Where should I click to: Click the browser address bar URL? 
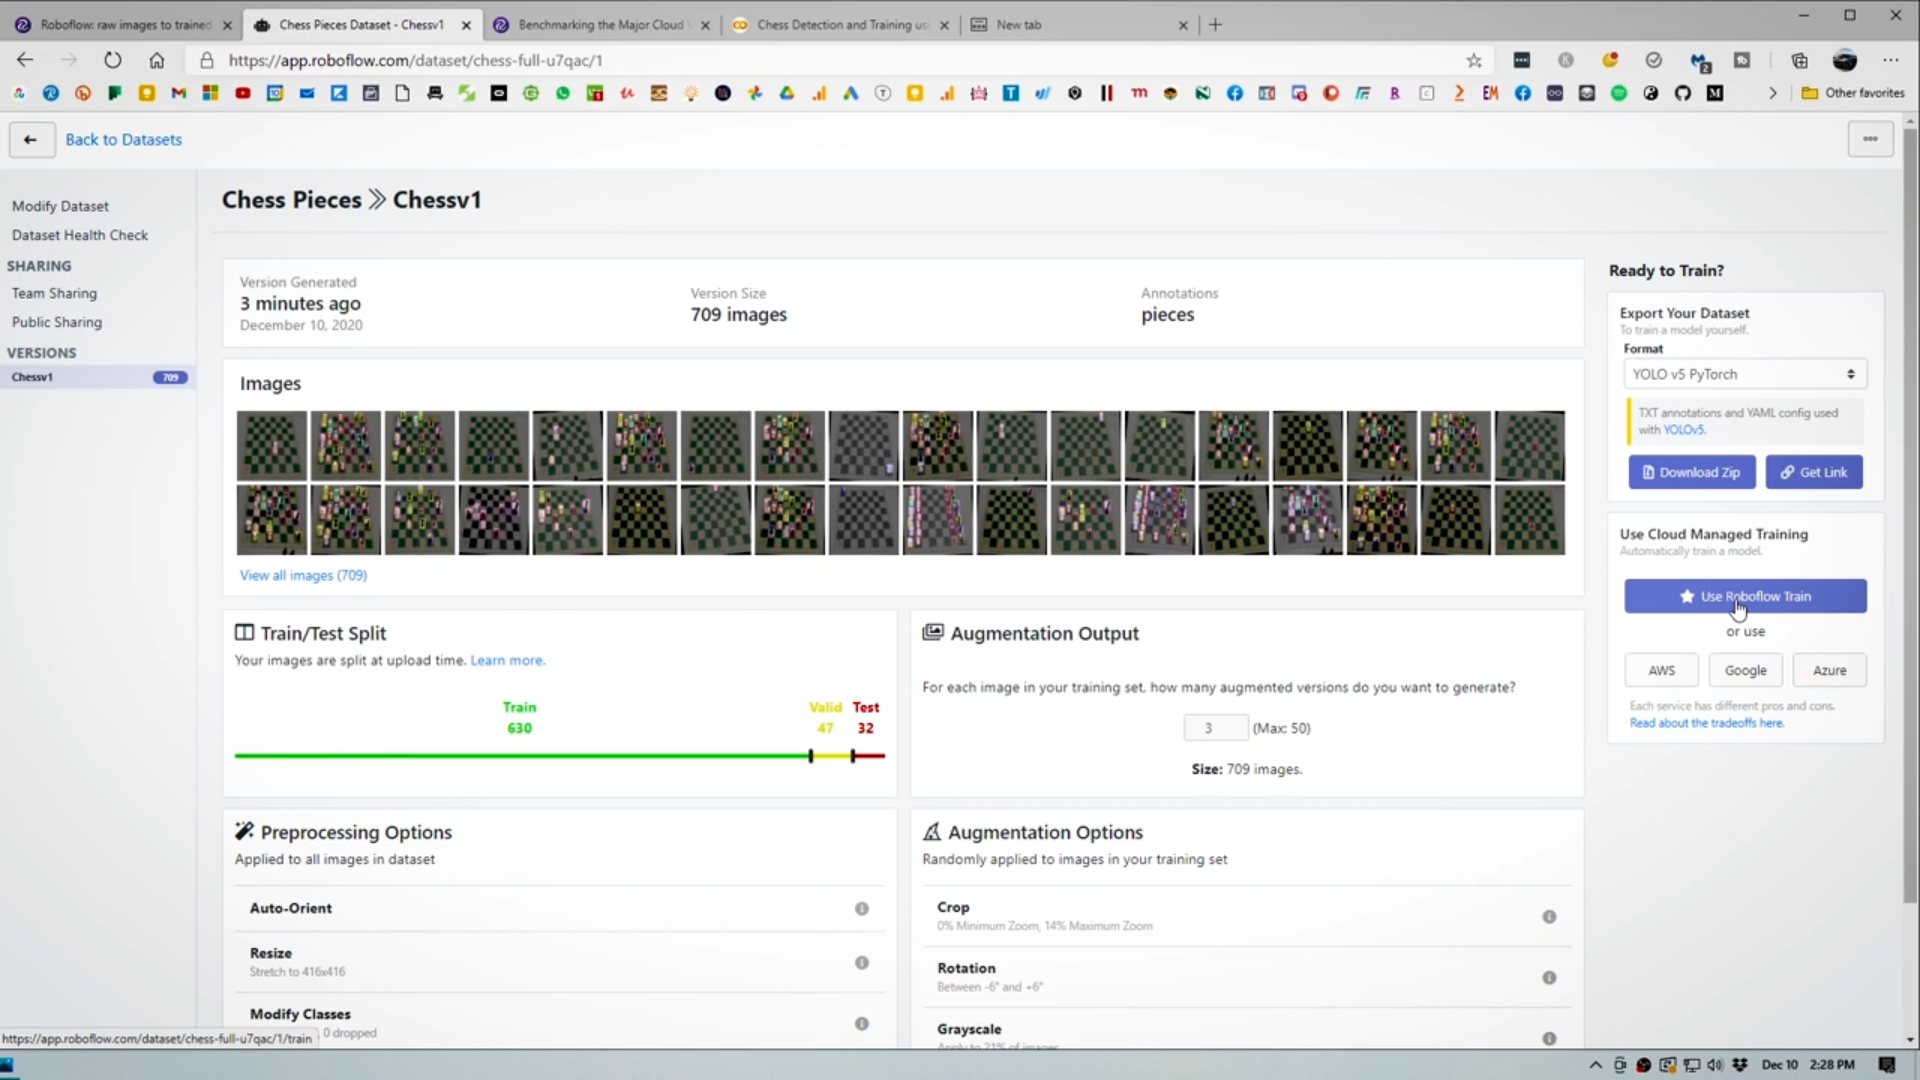415,60
